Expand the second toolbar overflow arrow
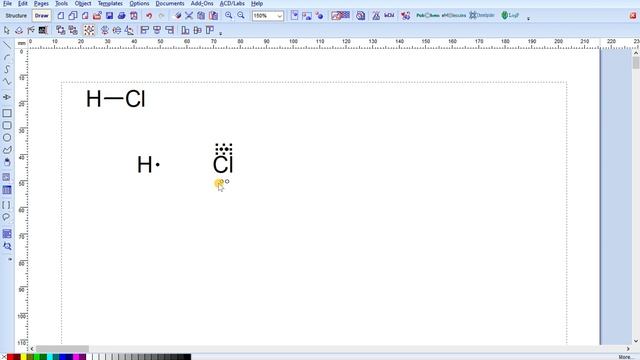The image size is (640, 360). pos(221,33)
